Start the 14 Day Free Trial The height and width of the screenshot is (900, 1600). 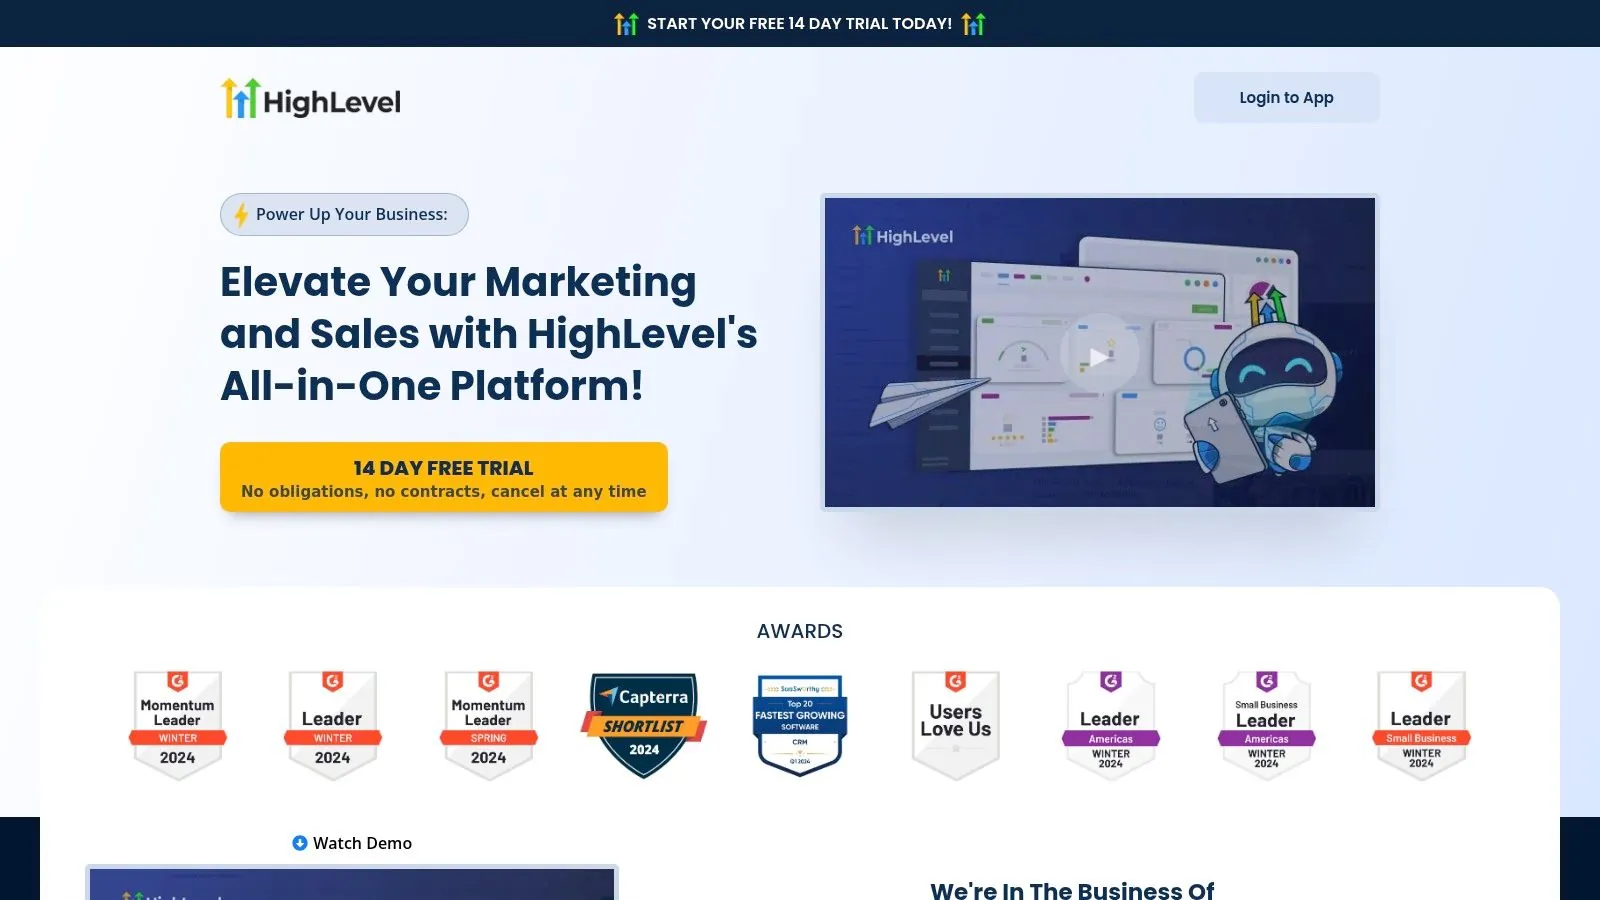(444, 477)
